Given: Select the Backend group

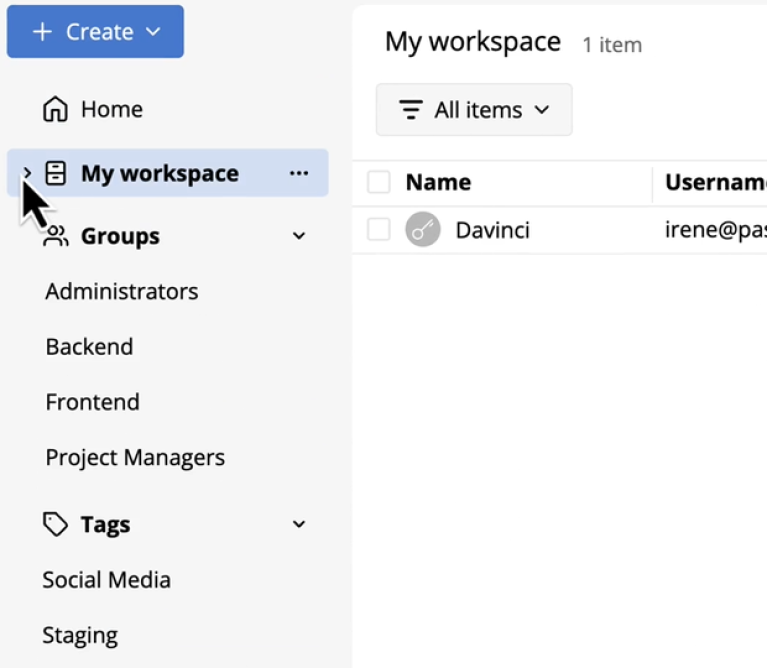Looking at the screenshot, I should tap(89, 347).
